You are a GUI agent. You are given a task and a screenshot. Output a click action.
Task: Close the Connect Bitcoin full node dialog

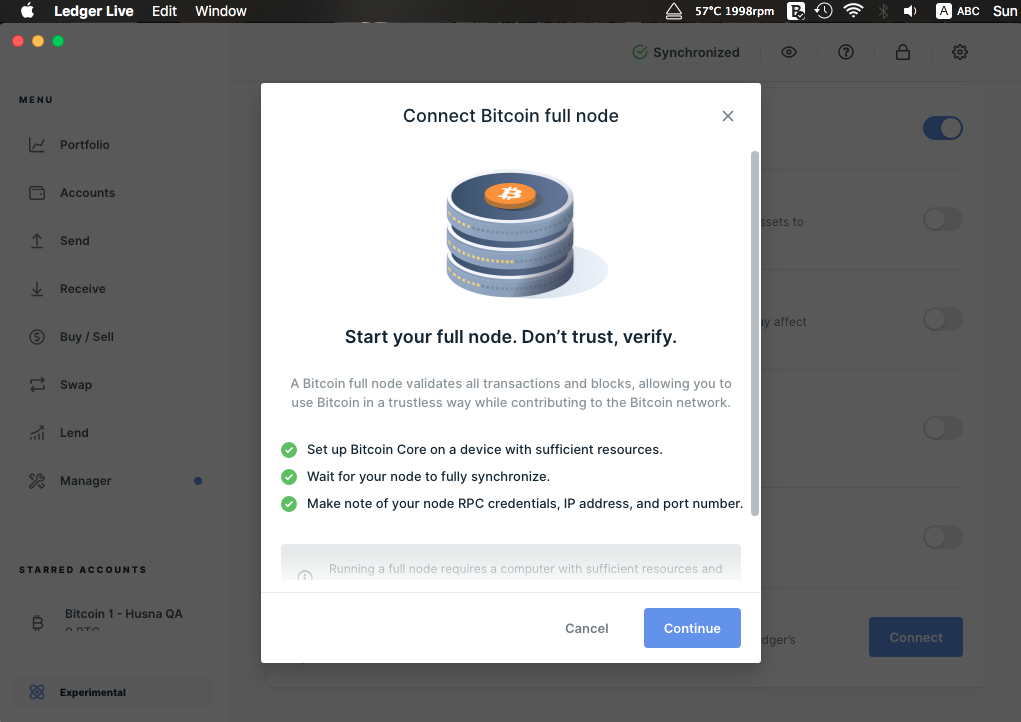(x=728, y=116)
